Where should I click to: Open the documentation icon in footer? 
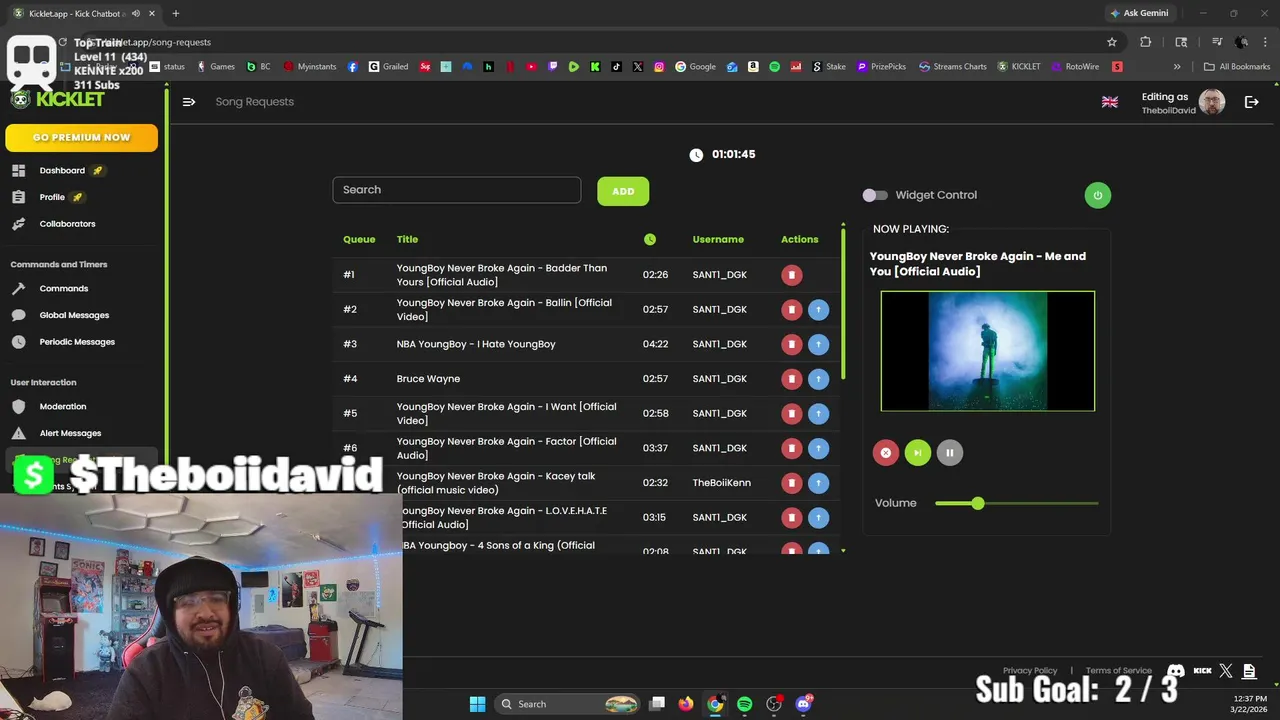tap(1250, 671)
